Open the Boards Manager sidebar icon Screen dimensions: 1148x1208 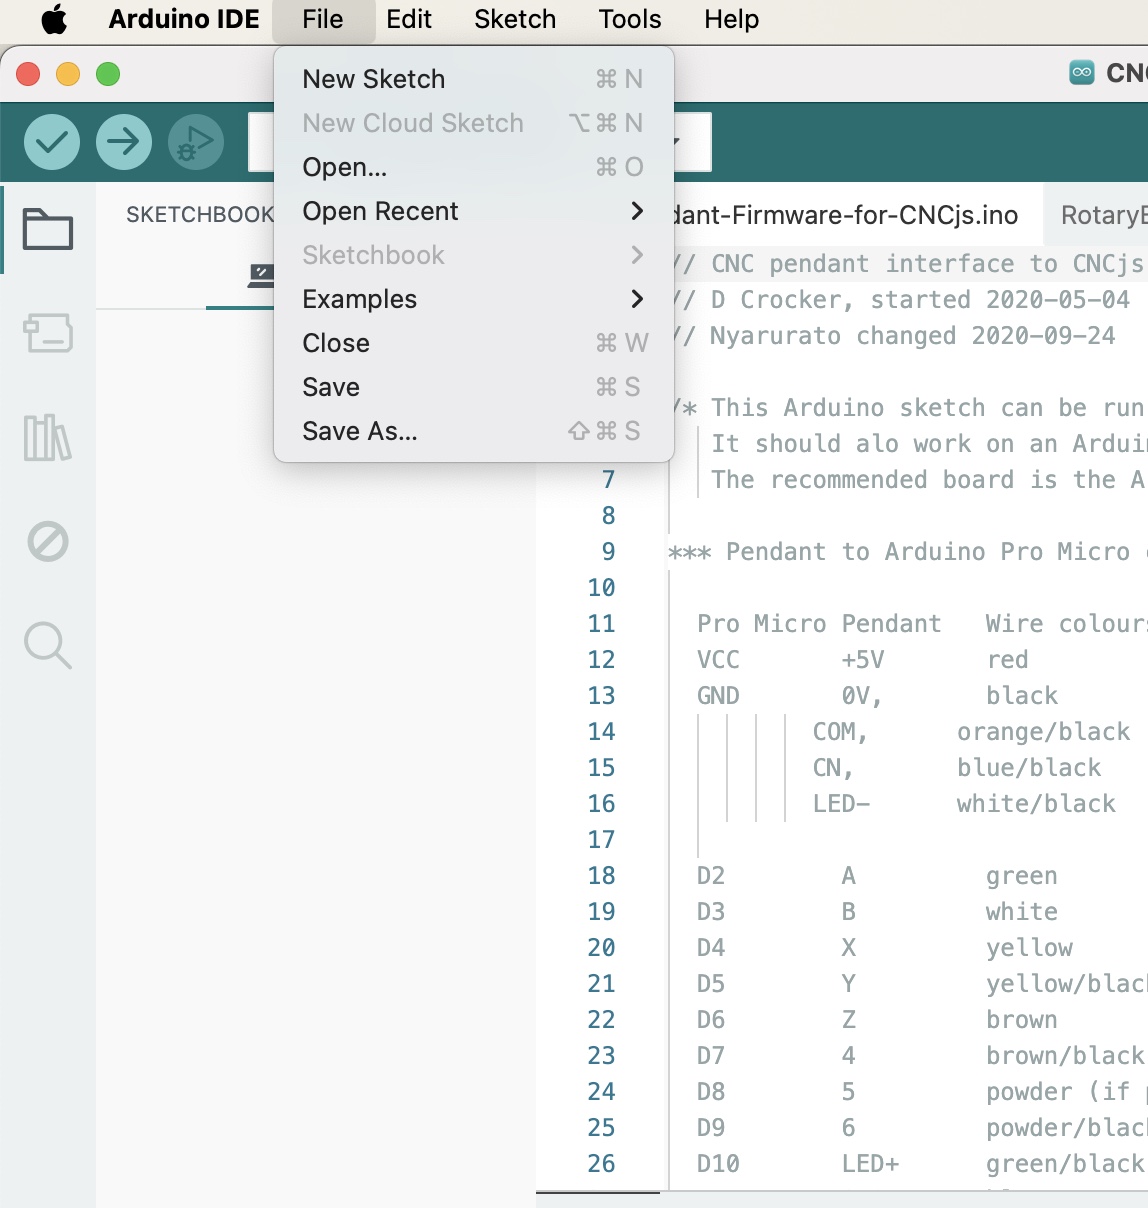(x=48, y=333)
